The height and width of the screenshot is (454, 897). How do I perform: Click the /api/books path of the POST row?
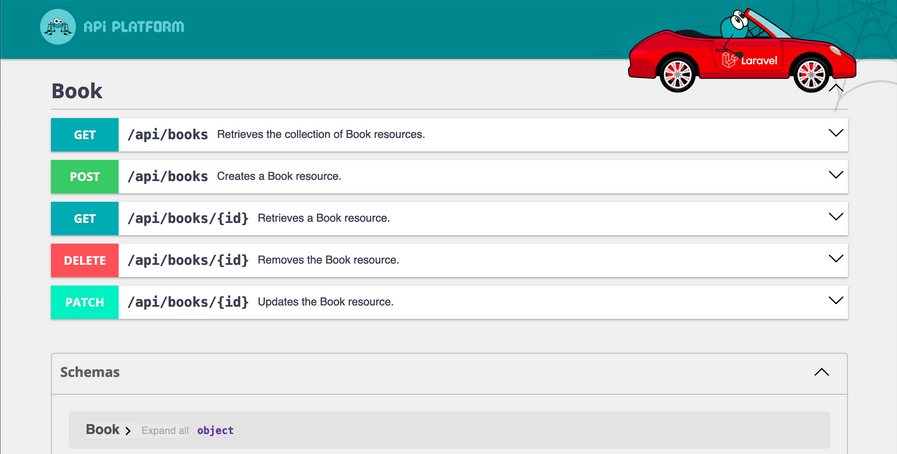pyautogui.click(x=168, y=177)
